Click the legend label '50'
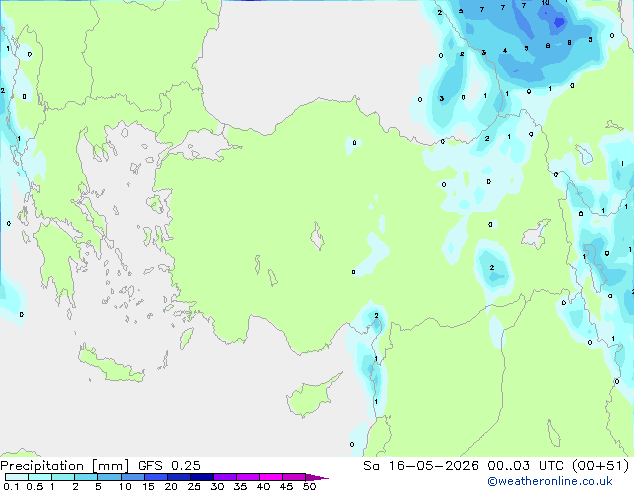This screenshot has height=490, width=634. pos(309,486)
